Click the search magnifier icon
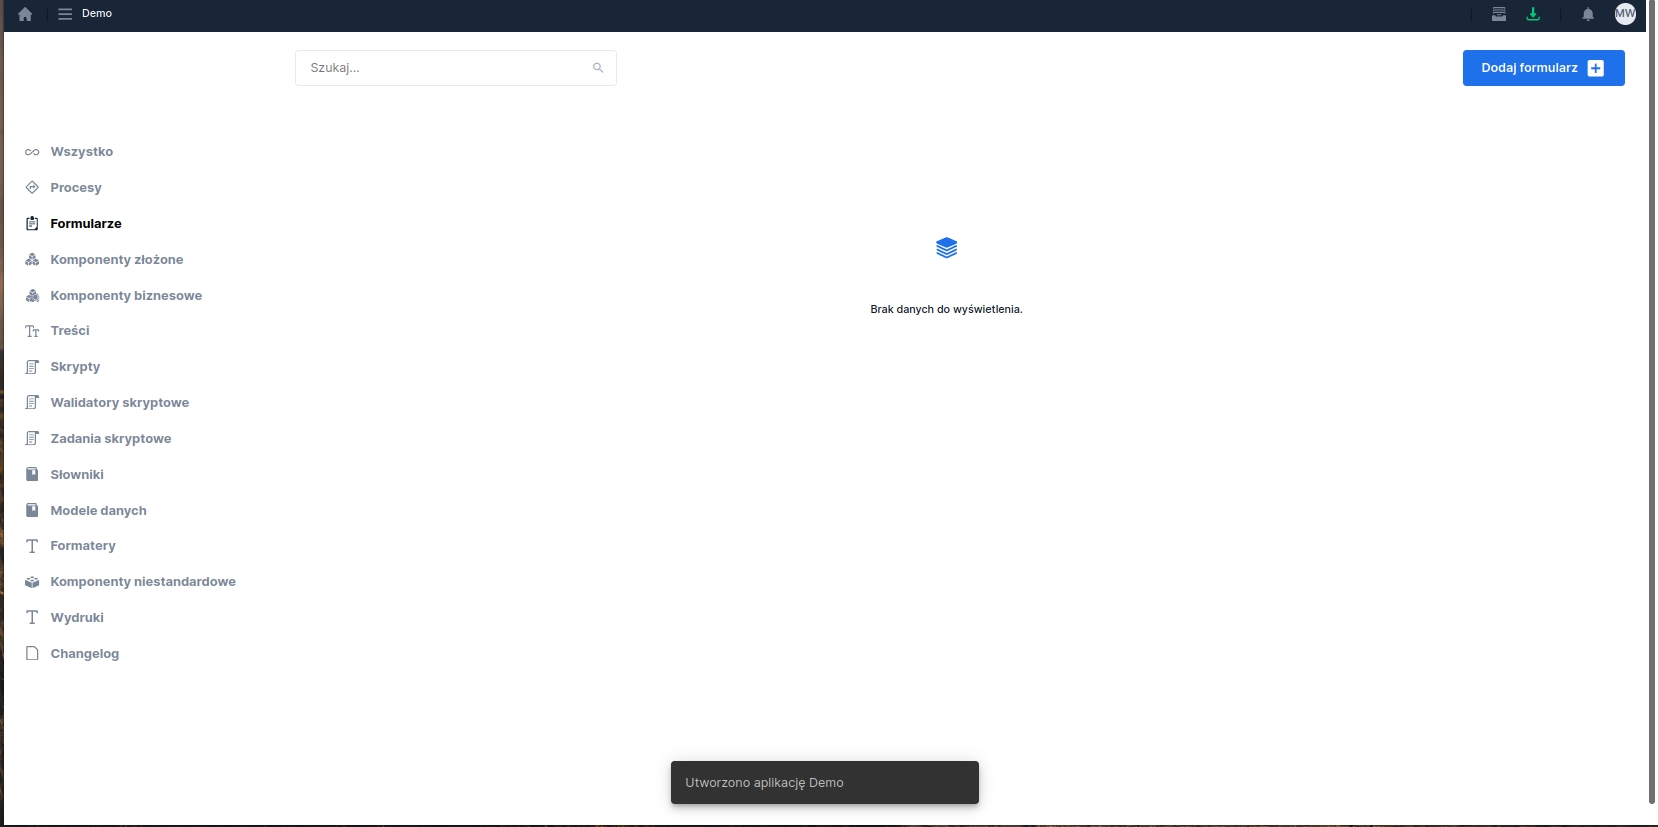Viewport: 1658px width, 827px height. tap(598, 68)
